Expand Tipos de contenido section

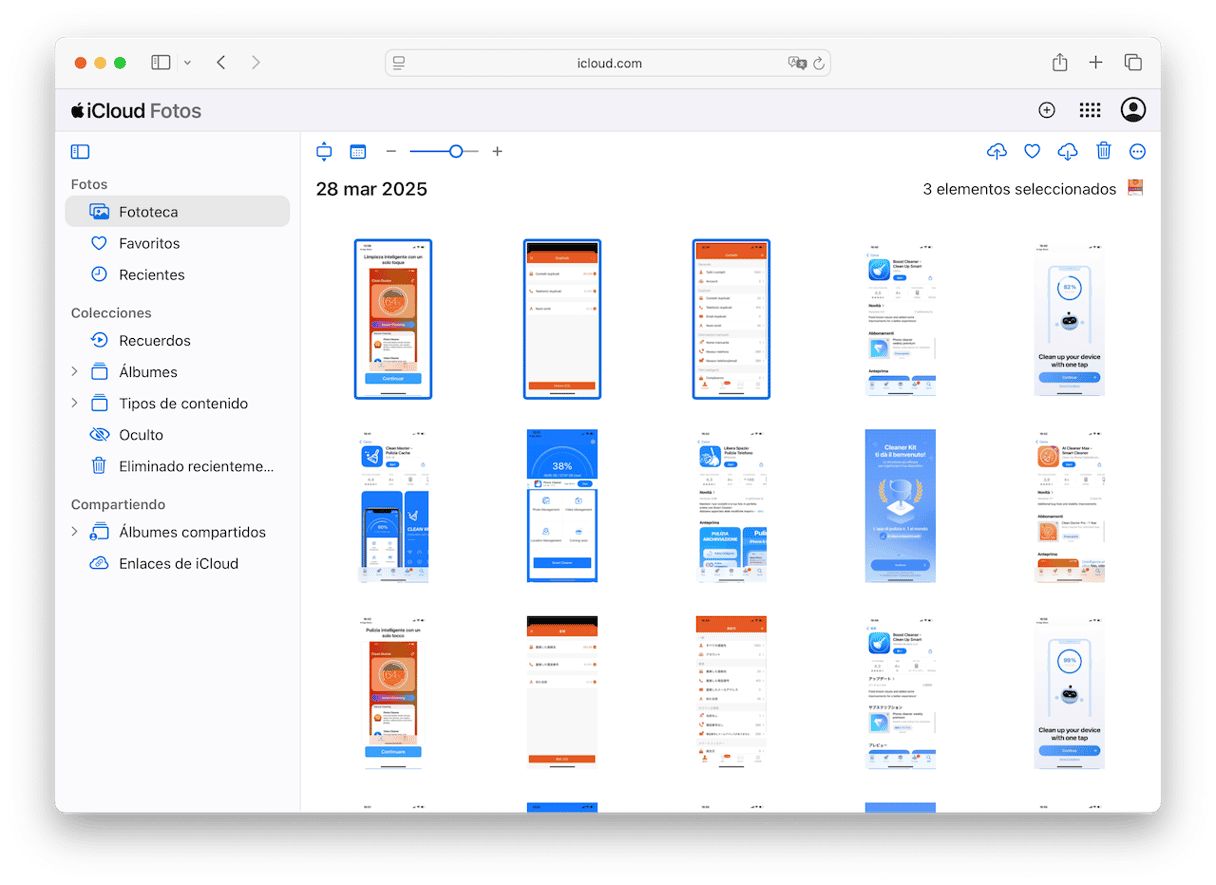(74, 403)
